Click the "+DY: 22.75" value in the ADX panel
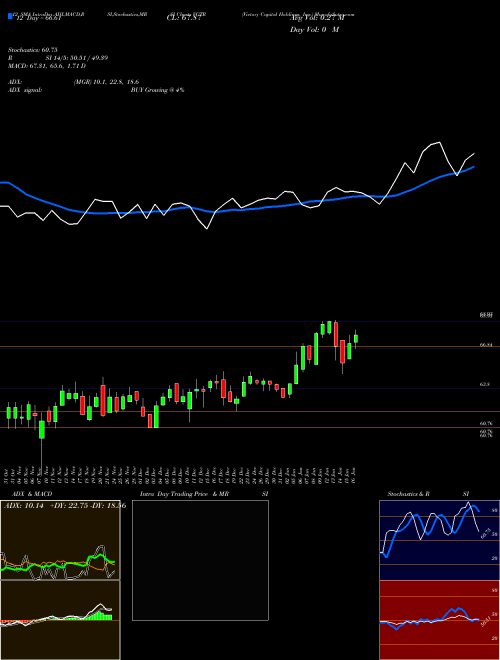Image resolution: width=500 pixels, height=660 pixels. tap(68, 506)
